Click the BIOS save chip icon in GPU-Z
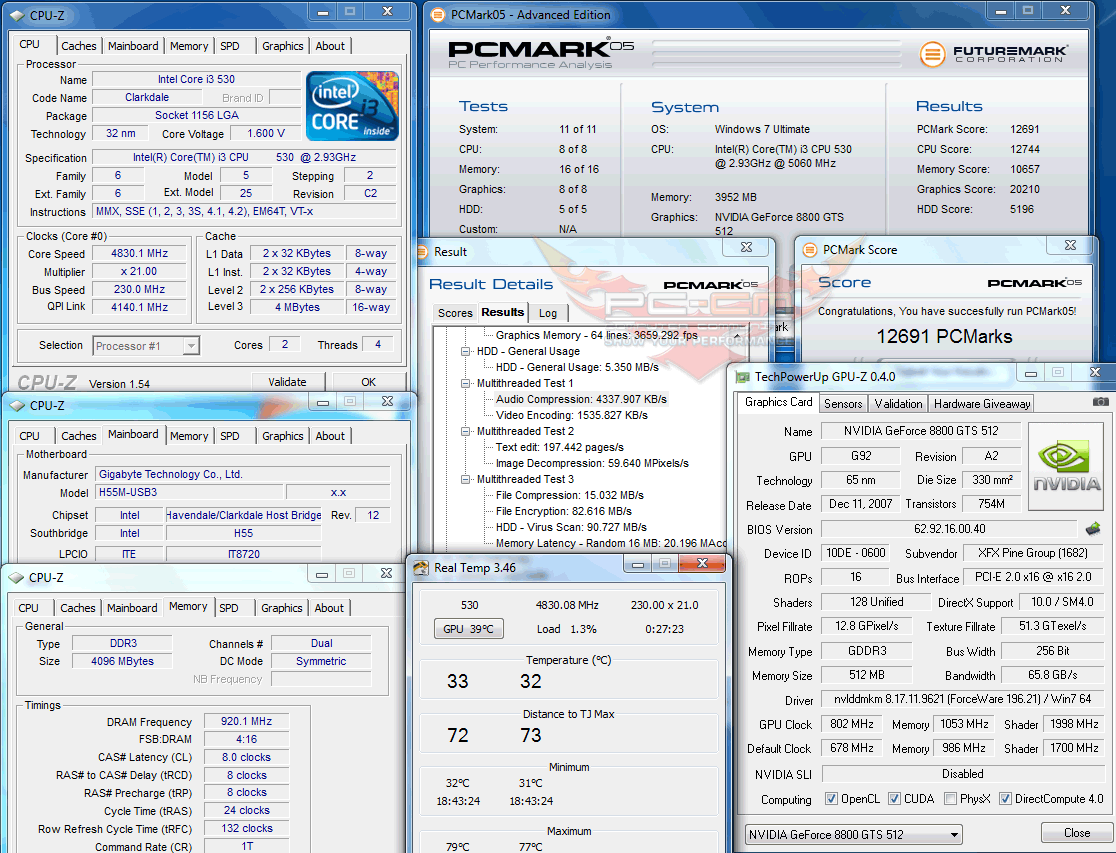1116x853 pixels. tap(1093, 528)
